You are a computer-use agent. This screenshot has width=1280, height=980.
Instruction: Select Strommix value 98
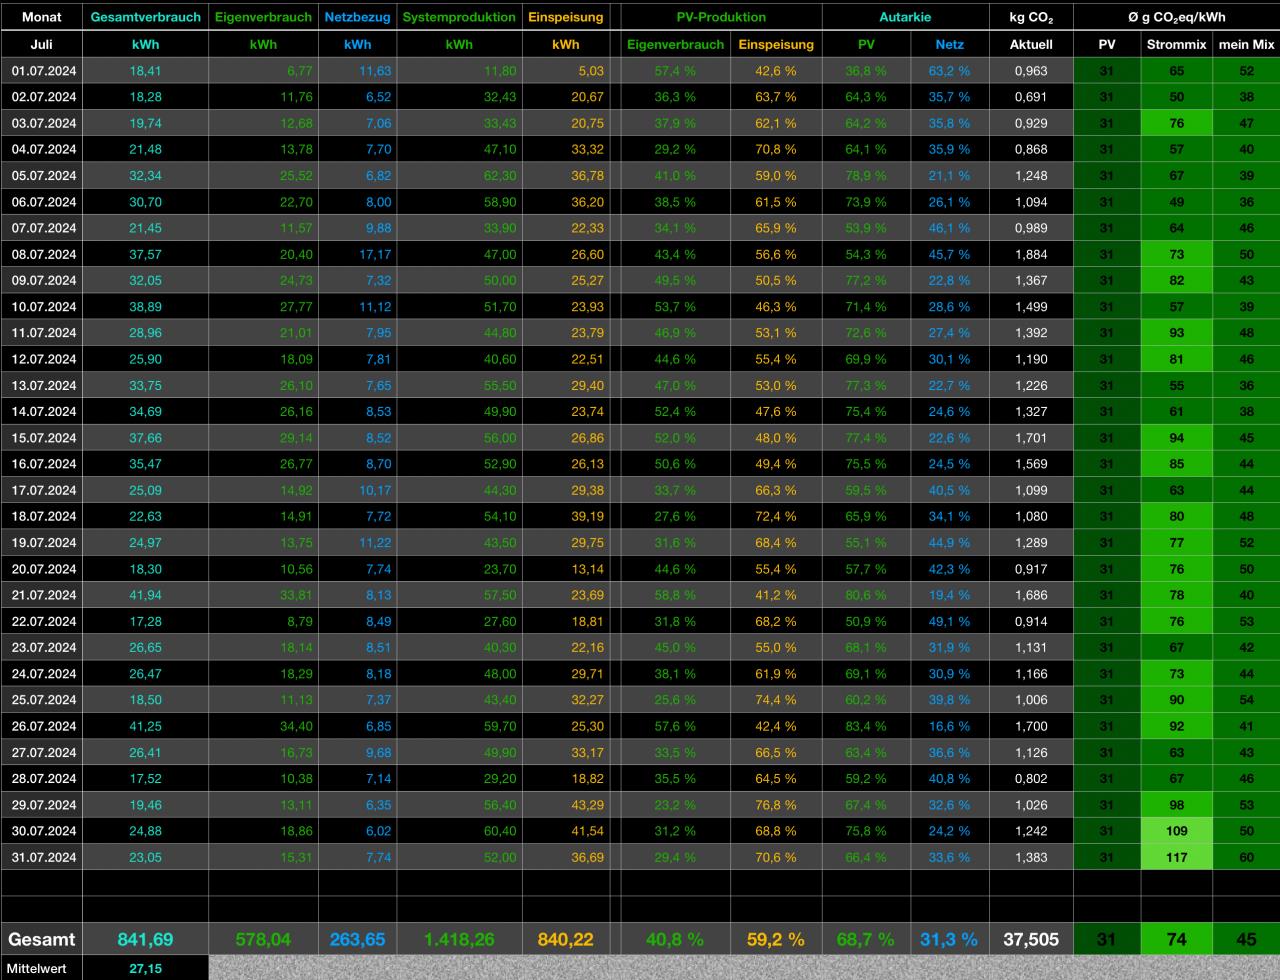(1176, 805)
